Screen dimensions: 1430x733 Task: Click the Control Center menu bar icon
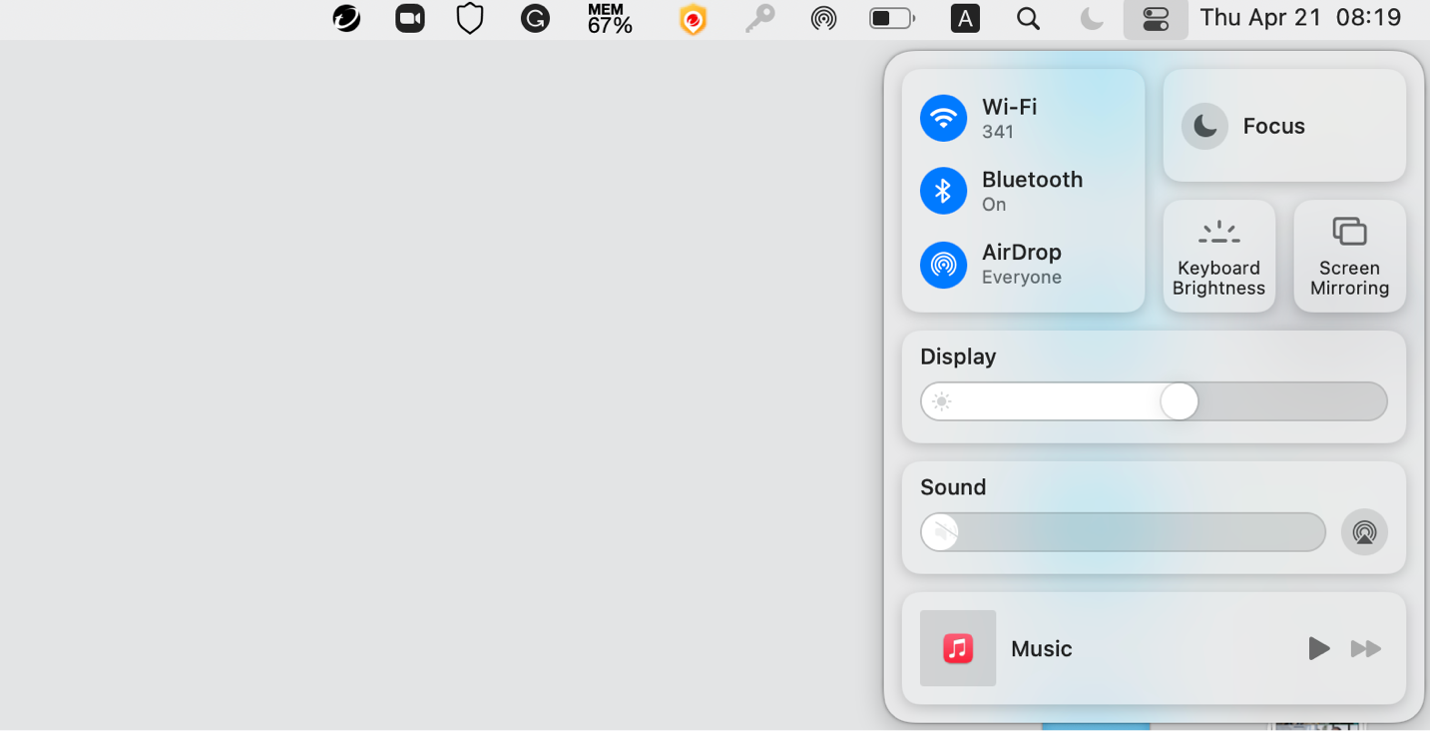coord(1155,19)
